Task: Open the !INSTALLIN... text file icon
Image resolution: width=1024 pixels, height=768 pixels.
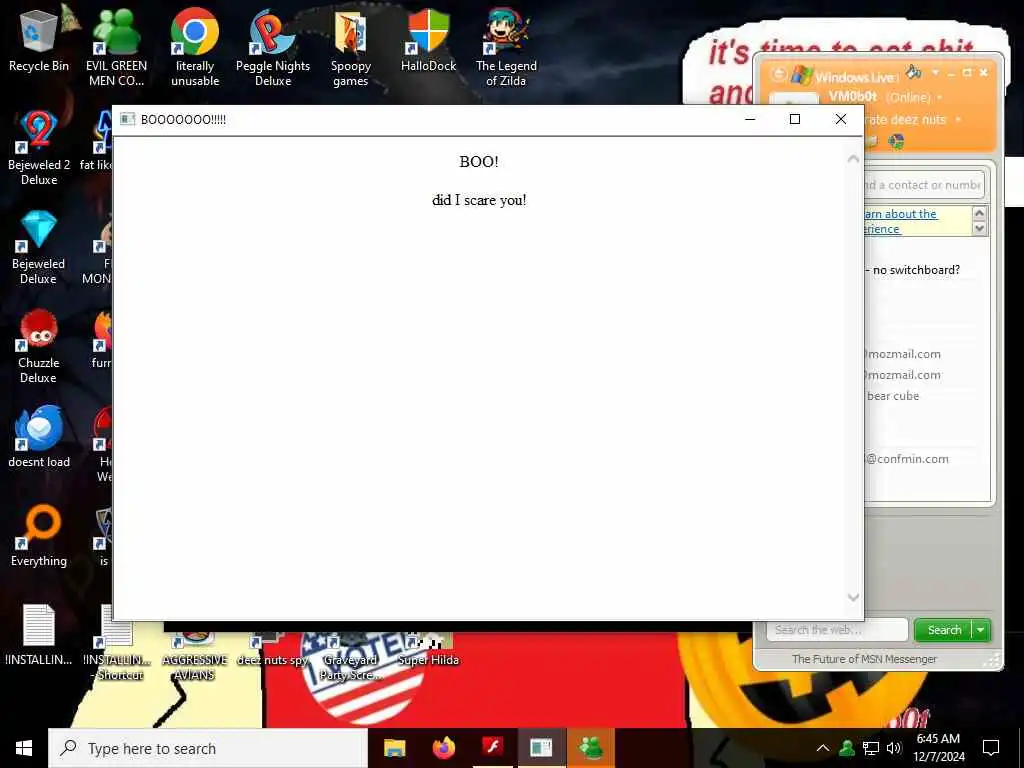Action: 39,633
